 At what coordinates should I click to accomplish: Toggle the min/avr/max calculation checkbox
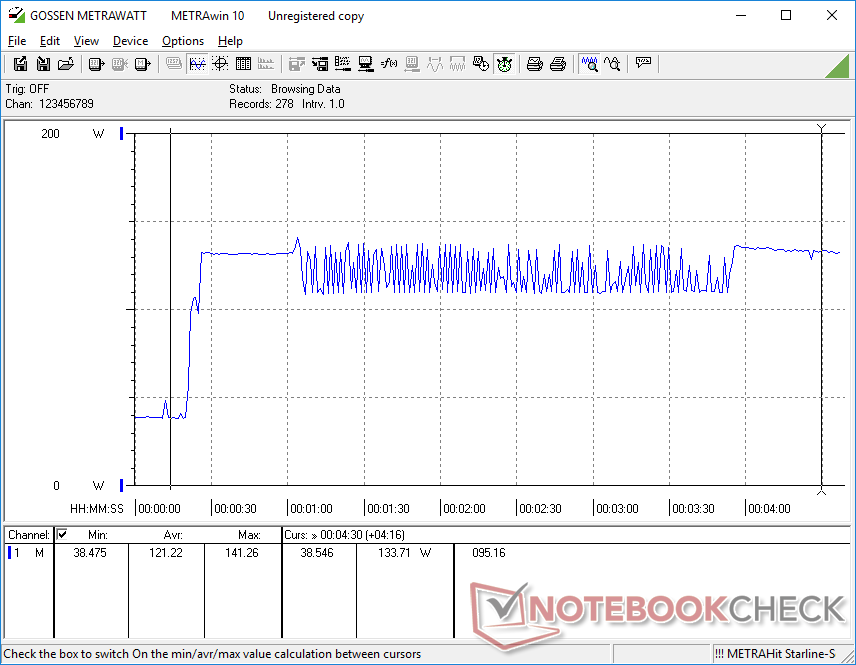[62, 534]
